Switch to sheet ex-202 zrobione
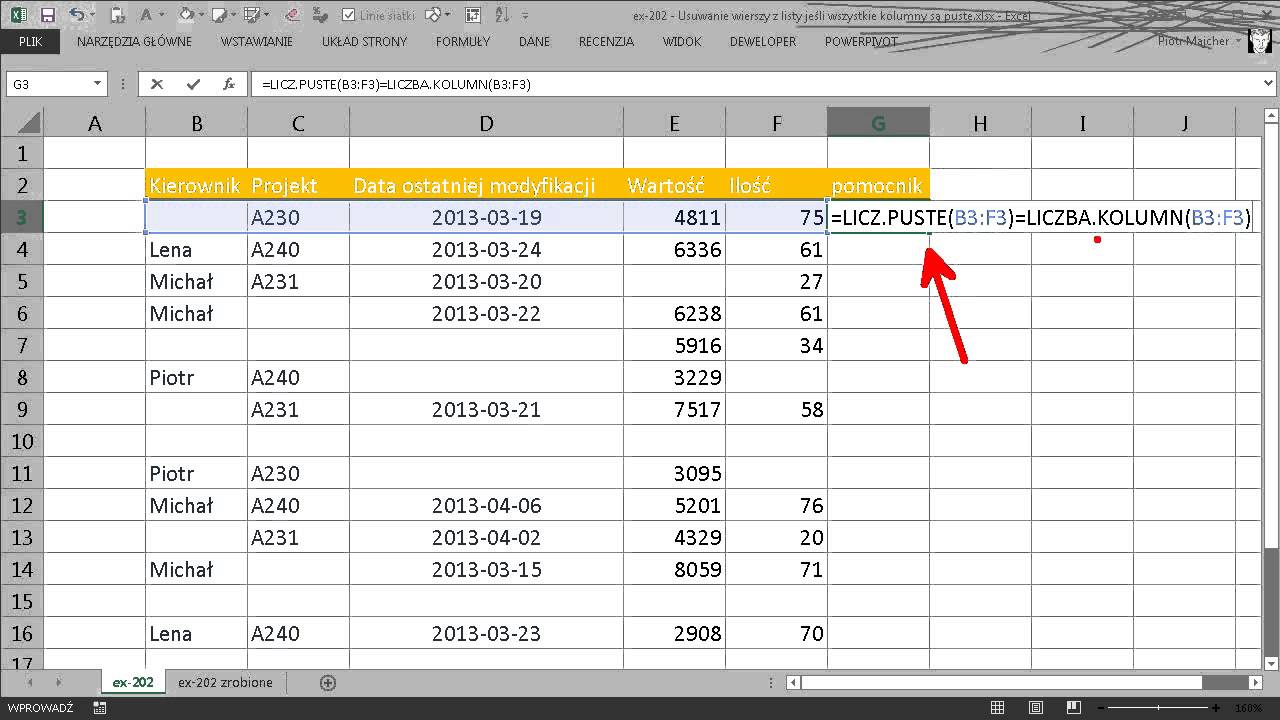1280x720 pixels. pos(225,682)
